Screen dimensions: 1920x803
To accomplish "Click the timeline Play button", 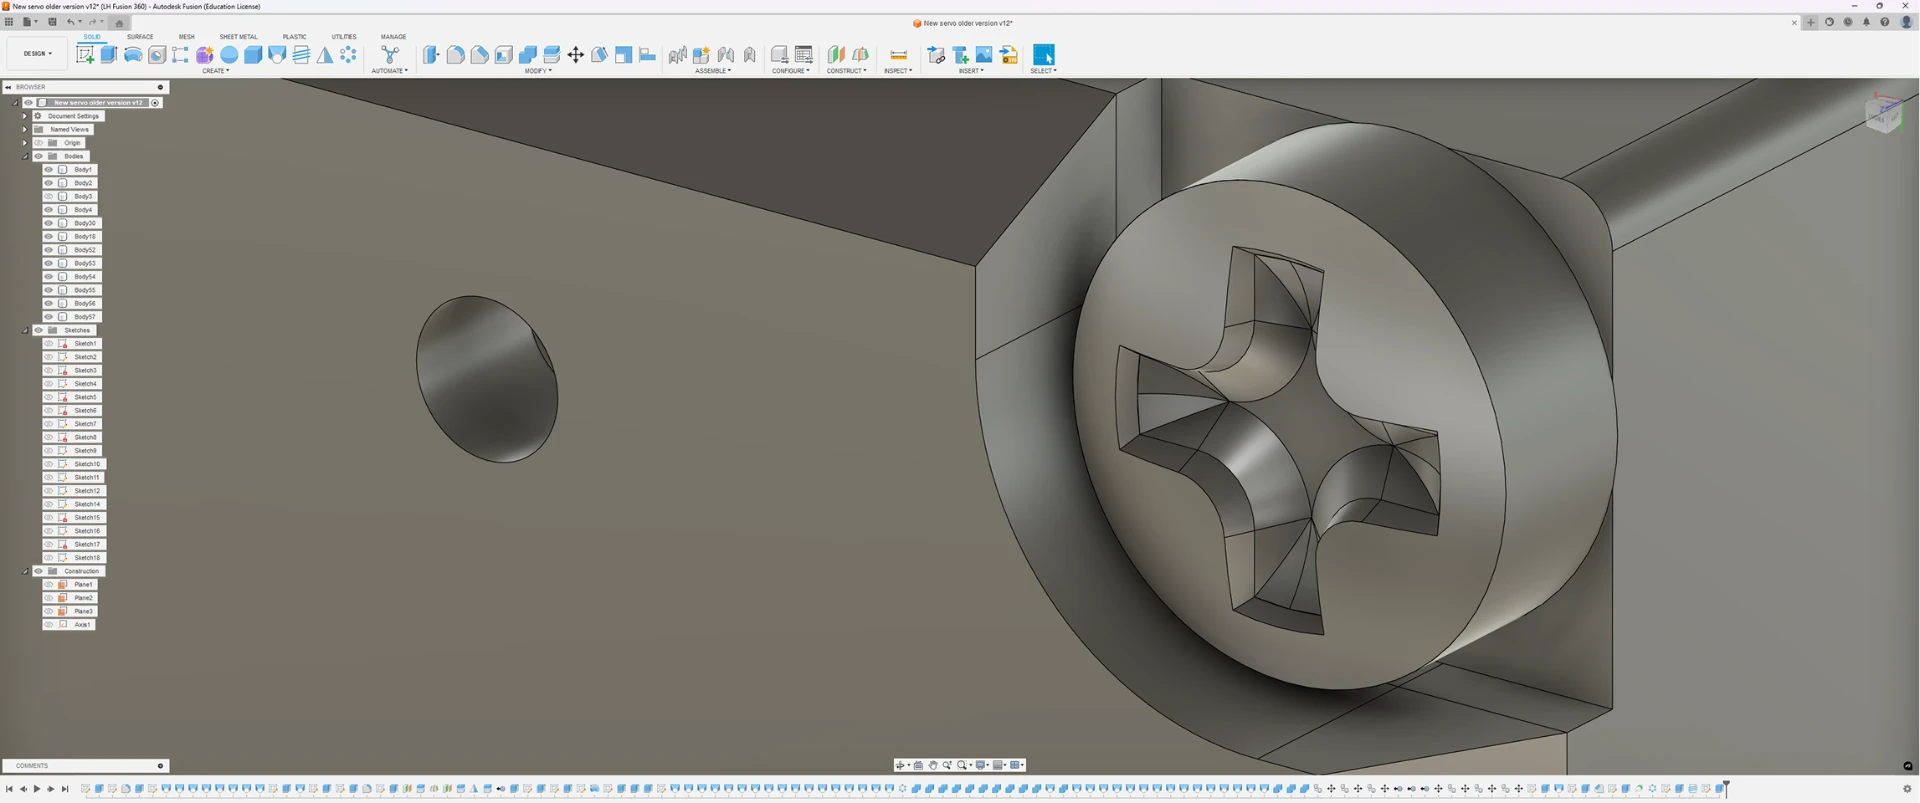I will coord(37,789).
